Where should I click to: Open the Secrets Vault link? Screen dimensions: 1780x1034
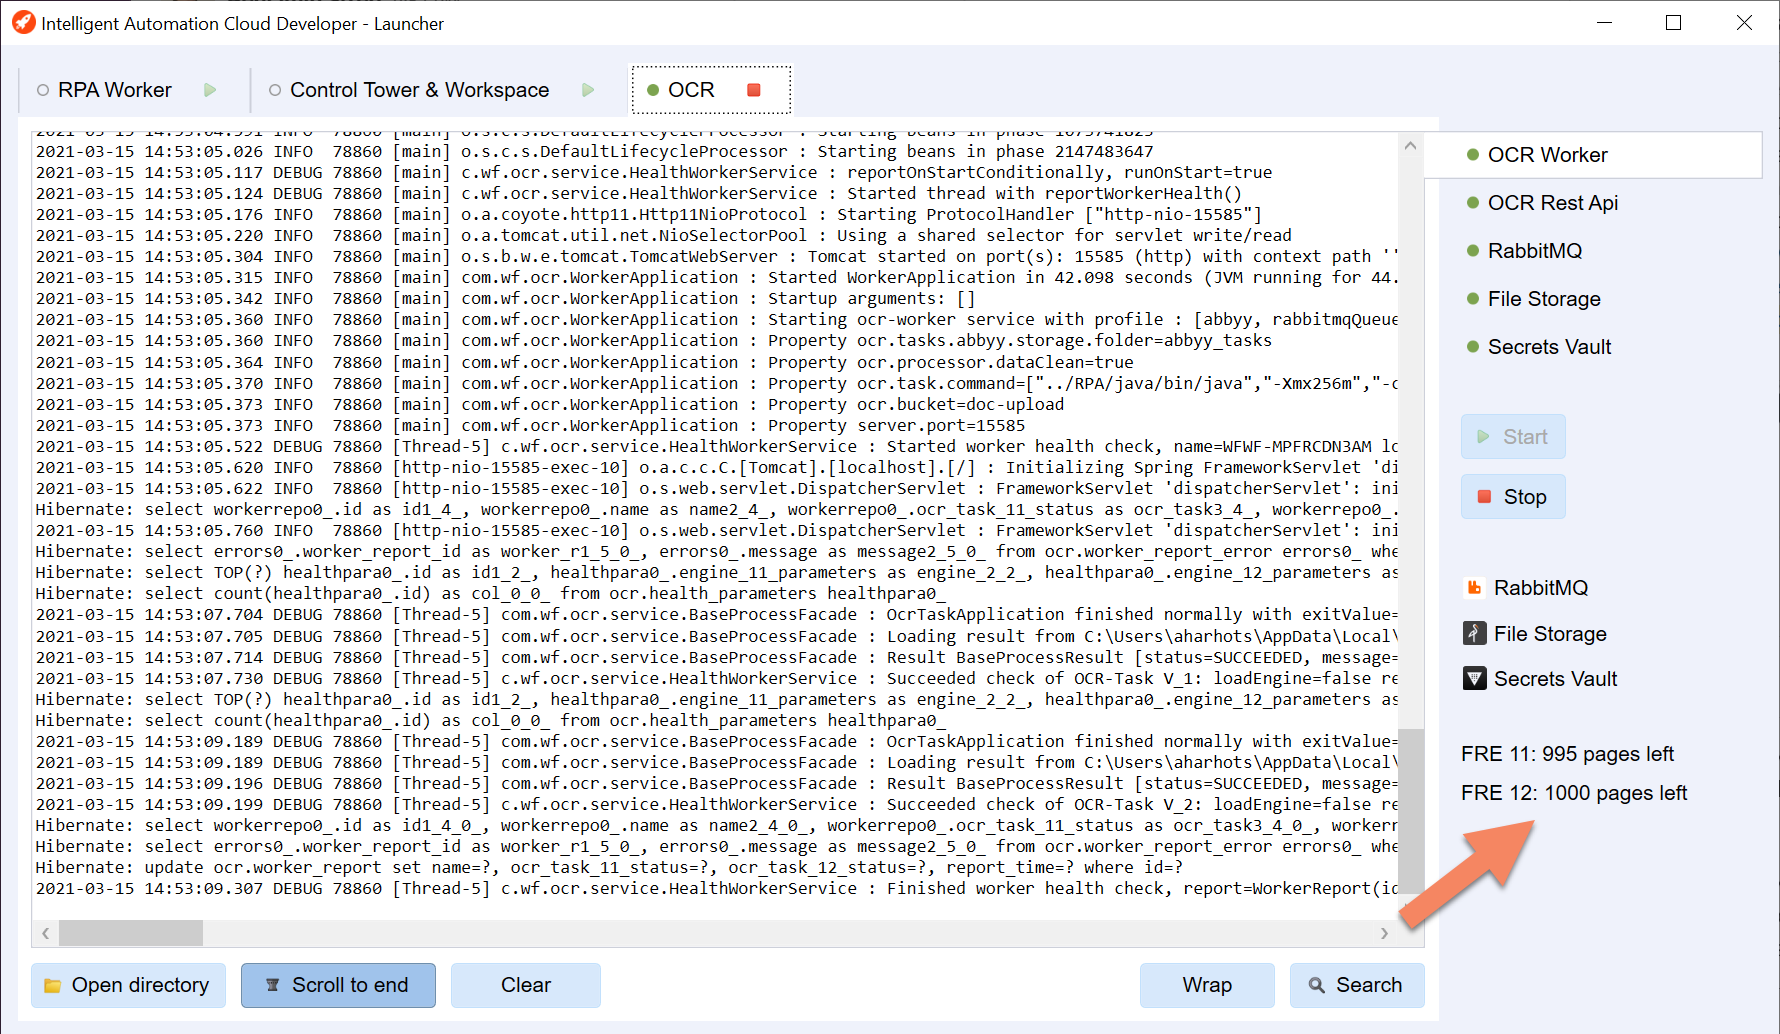click(1555, 679)
